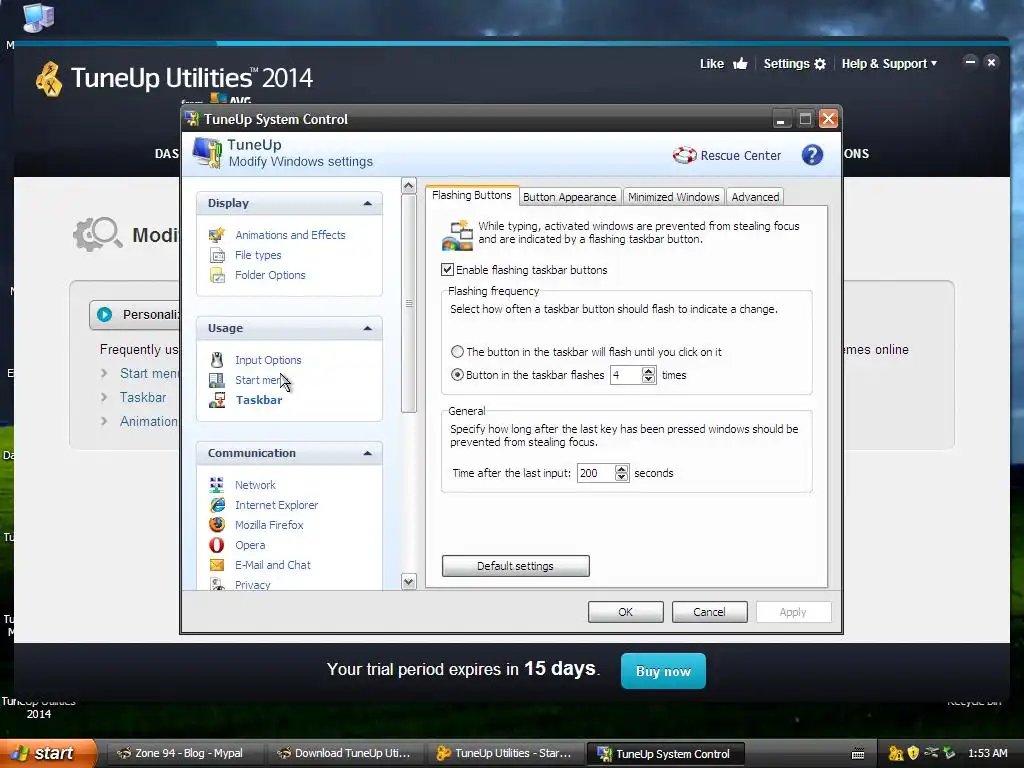The height and width of the screenshot is (768, 1024).
Task: Adjust the seconds spinner arrows
Action: point(621,473)
